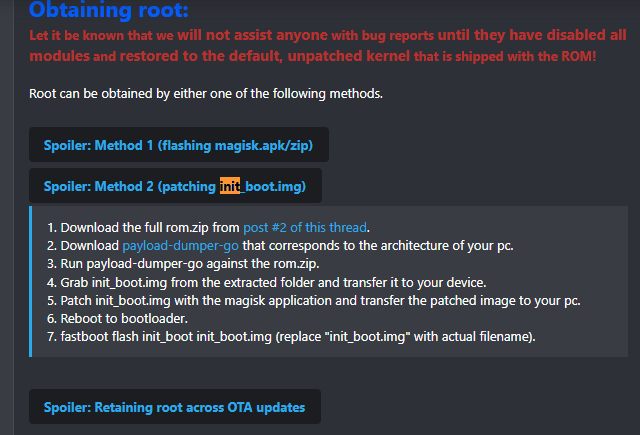Click step 7 fastboot flash command line
The image size is (640, 435).
pyautogui.click(x=291, y=337)
